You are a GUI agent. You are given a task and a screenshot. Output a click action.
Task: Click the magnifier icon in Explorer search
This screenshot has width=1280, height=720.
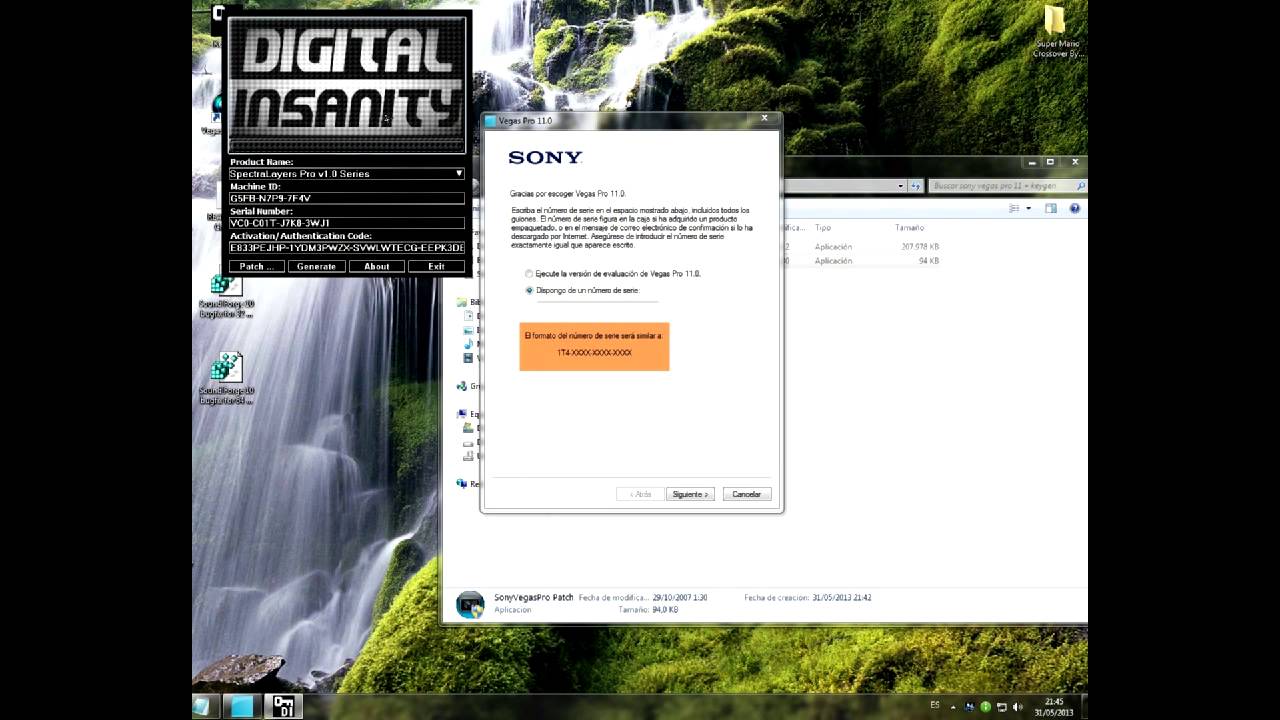[x=1080, y=186]
